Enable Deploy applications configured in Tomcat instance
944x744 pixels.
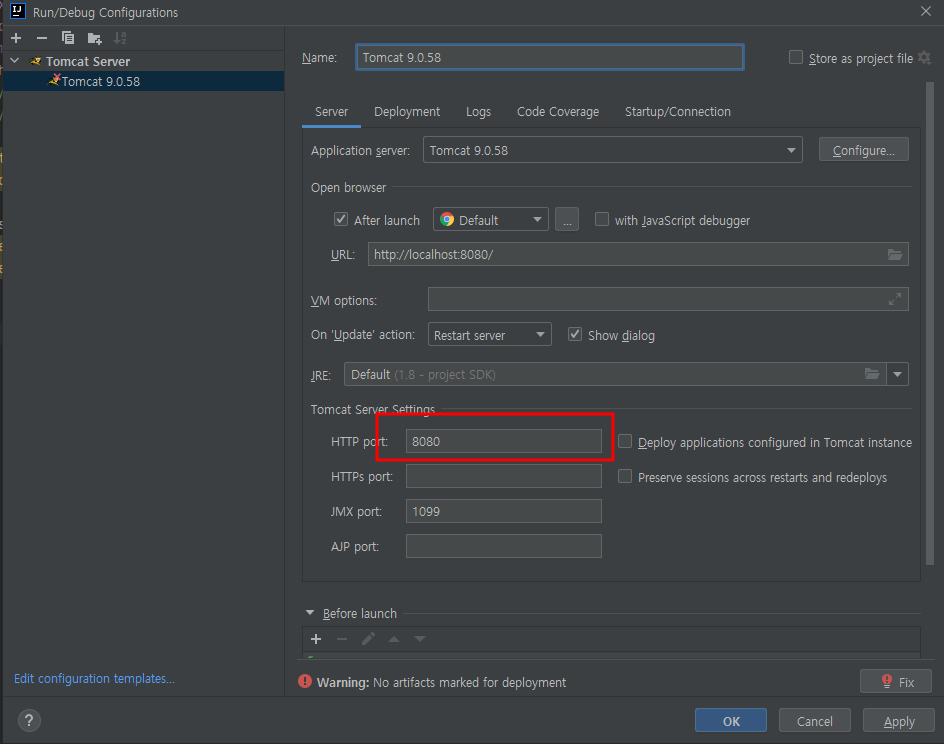[625, 441]
